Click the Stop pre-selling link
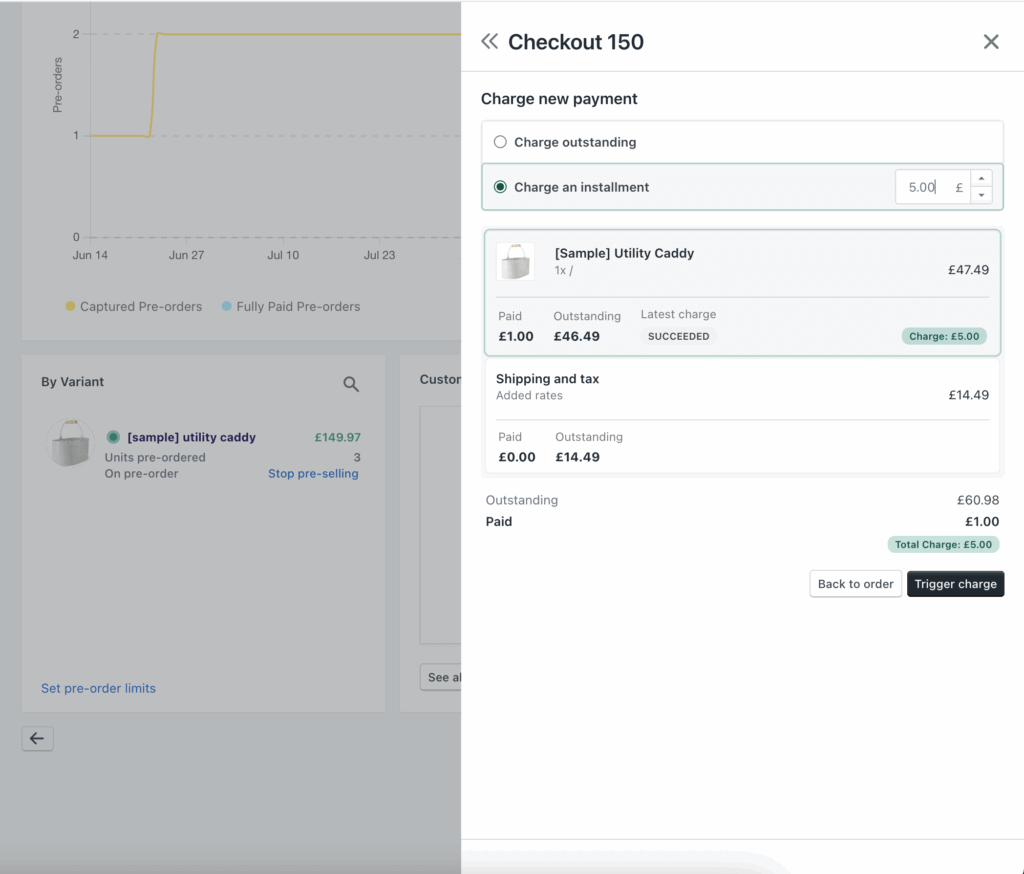 point(313,473)
